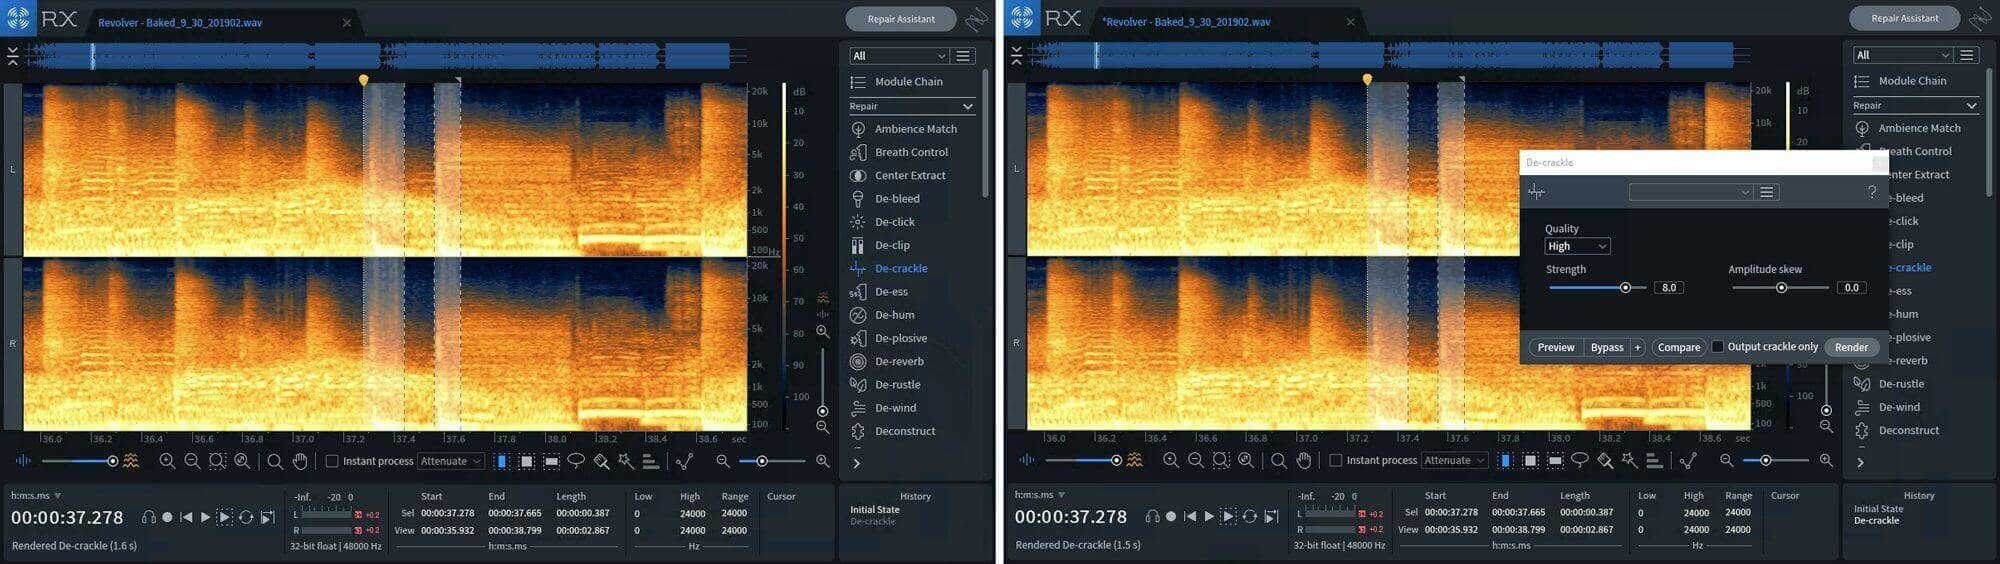Select the brush selection tool in left window
This screenshot has height=564, width=2000.
click(x=601, y=461)
